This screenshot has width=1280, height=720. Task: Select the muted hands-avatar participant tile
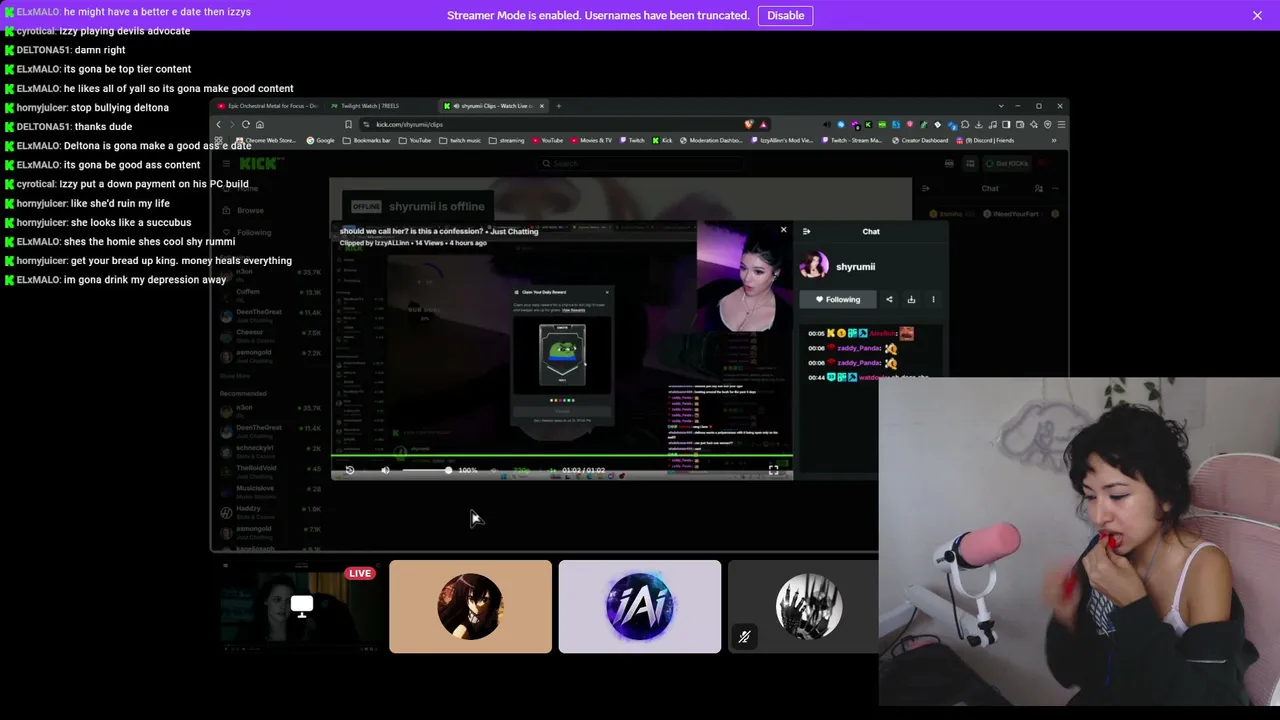coord(803,606)
